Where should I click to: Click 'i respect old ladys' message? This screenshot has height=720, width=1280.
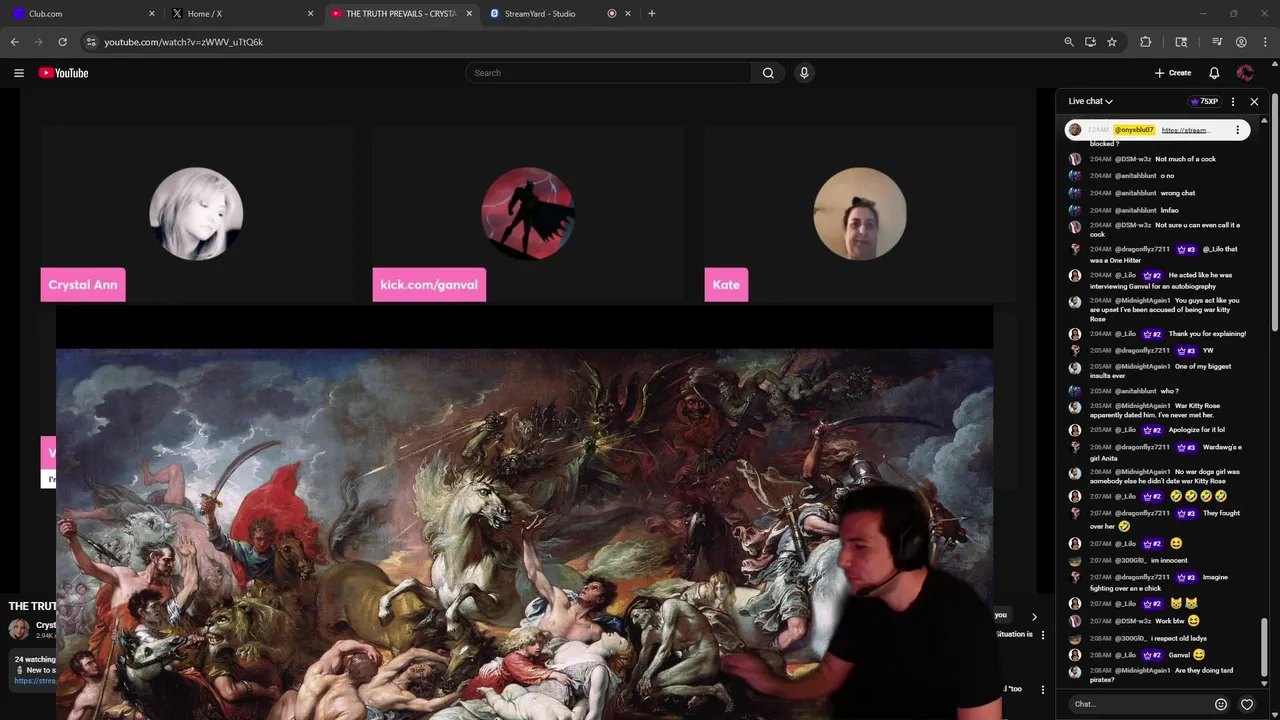click(1179, 638)
